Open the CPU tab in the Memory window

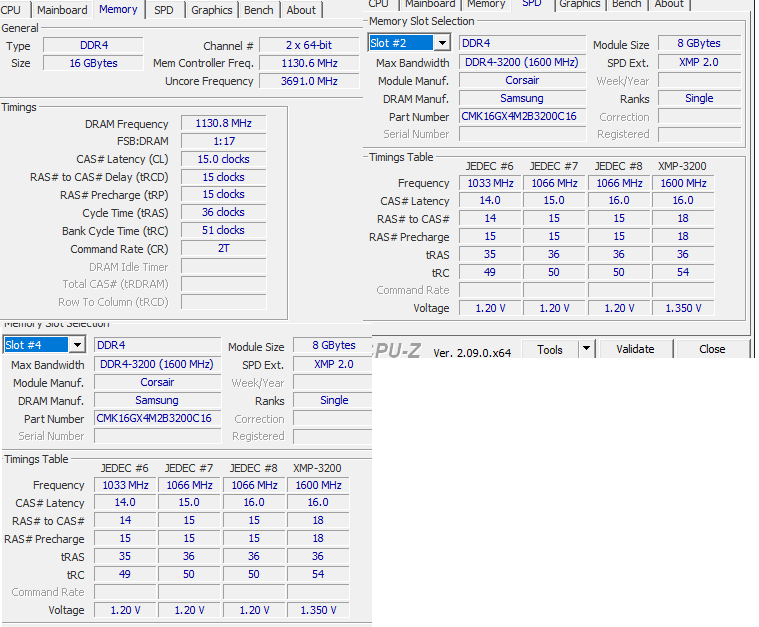pyautogui.click(x=12, y=10)
